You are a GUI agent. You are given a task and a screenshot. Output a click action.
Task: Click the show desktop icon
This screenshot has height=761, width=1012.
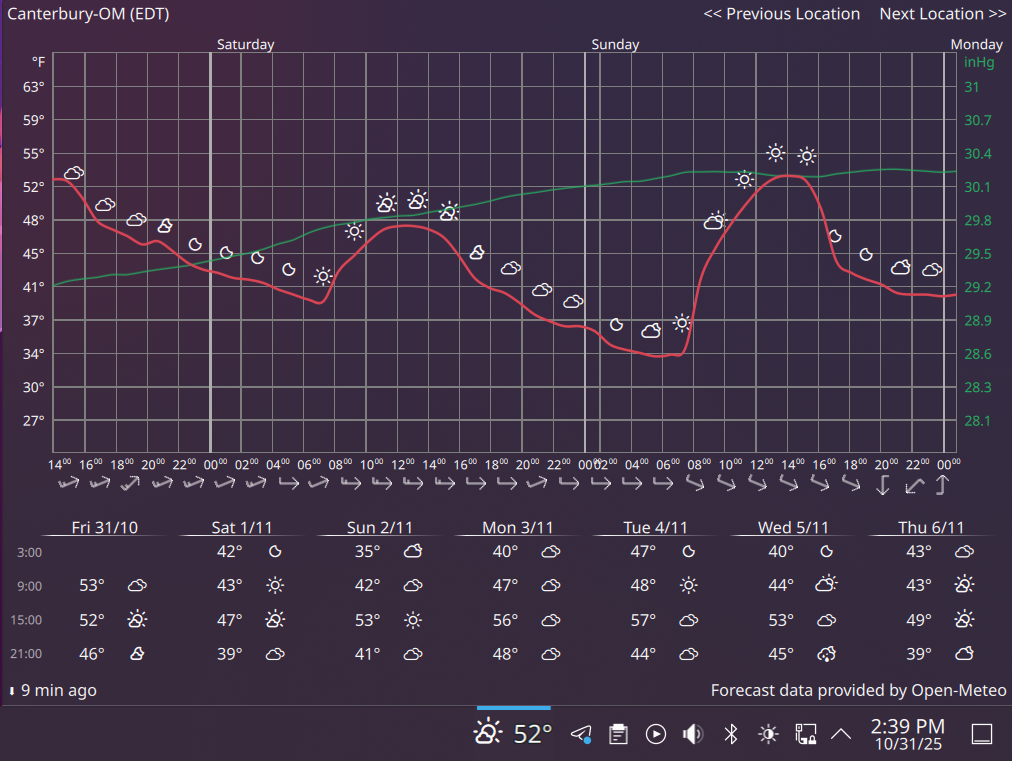pyautogui.click(x=982, y=734)
